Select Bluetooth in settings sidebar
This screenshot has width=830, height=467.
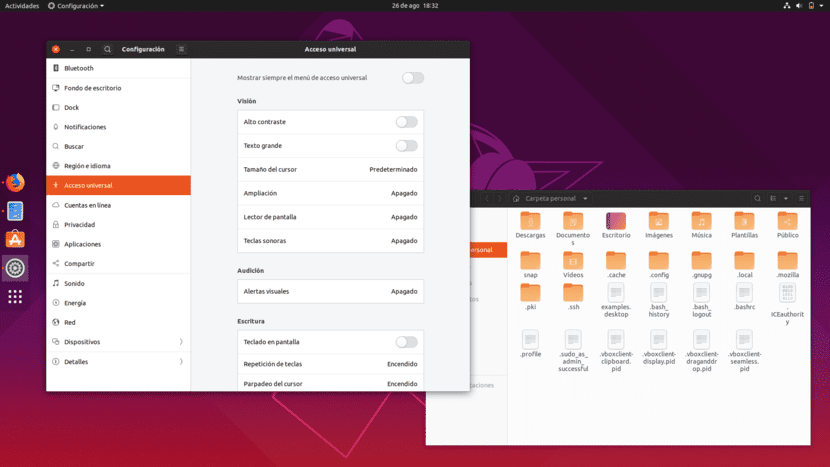pos(118,68)
